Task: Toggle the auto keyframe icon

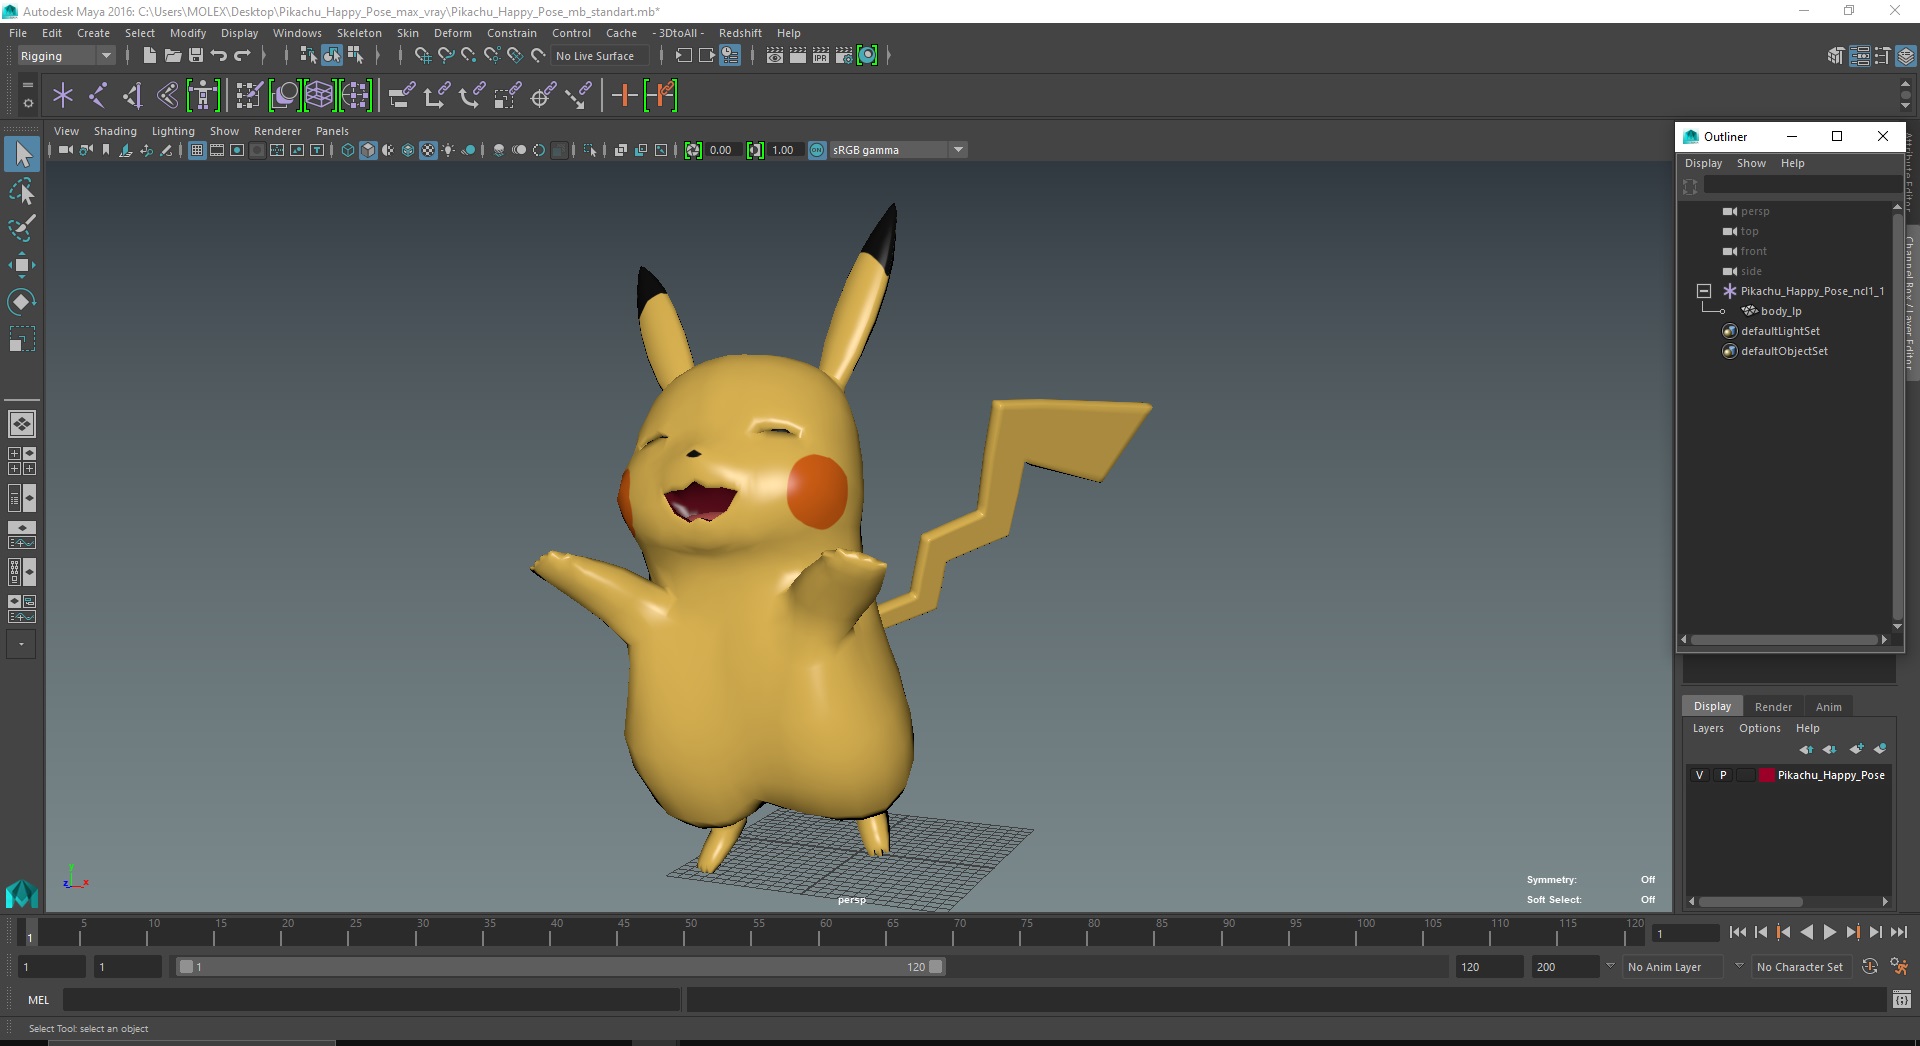Action: 1869,966
